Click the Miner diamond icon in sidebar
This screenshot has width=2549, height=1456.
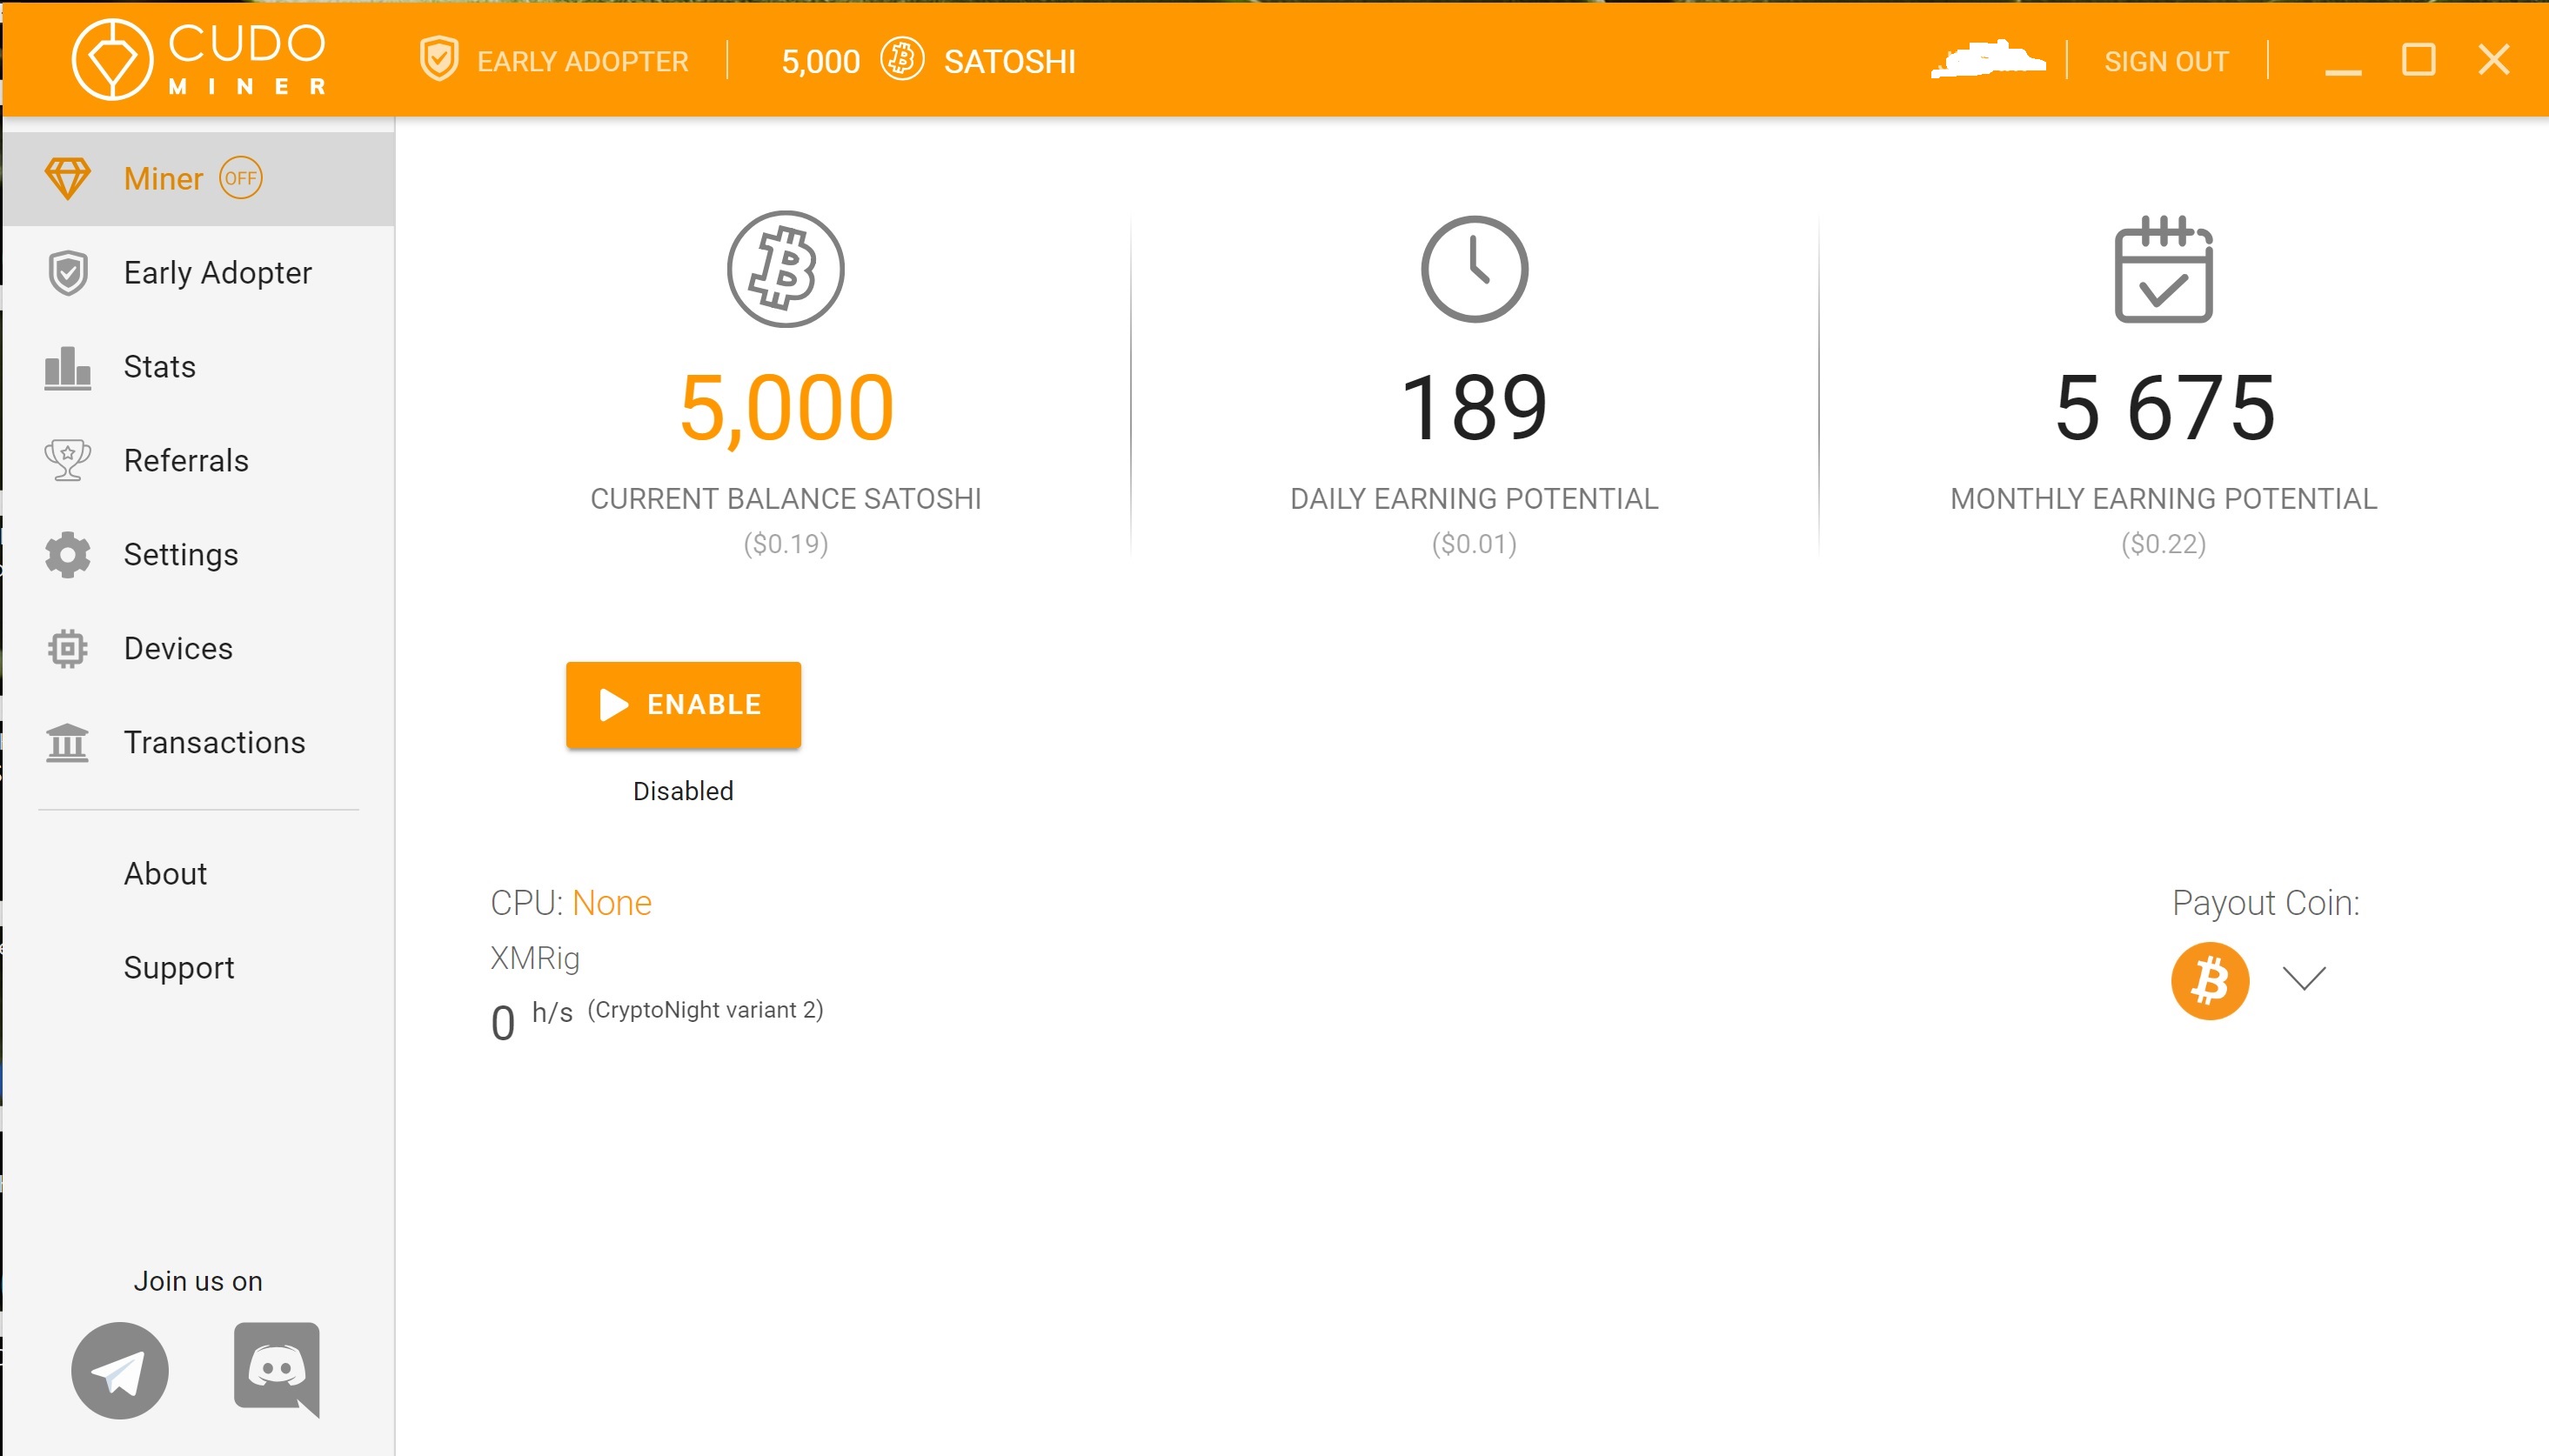coord(68,179)
